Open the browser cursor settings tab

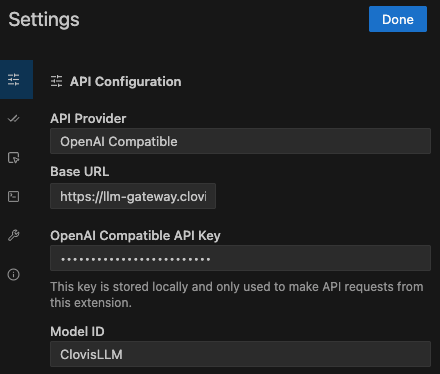(14, 157)
